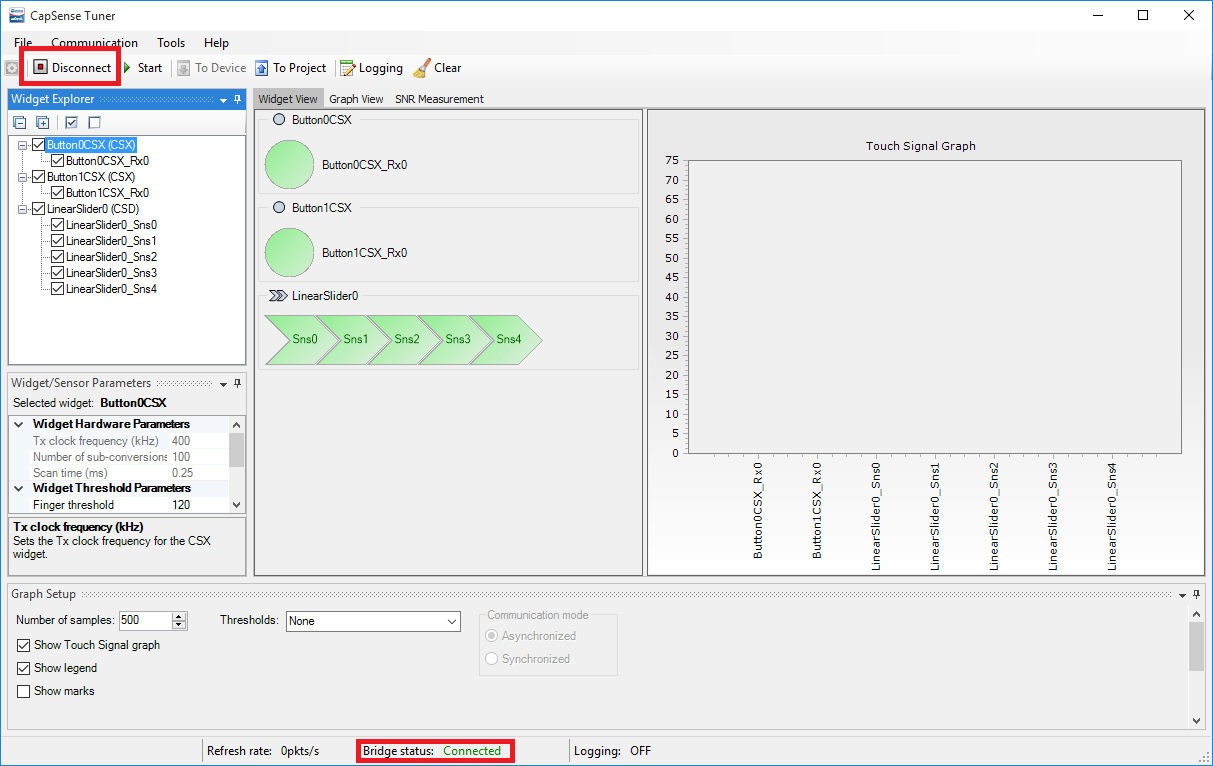Switch to Graph View tab
The image size is (1213, 766).
pyautogui.click(x=356, y=99)
